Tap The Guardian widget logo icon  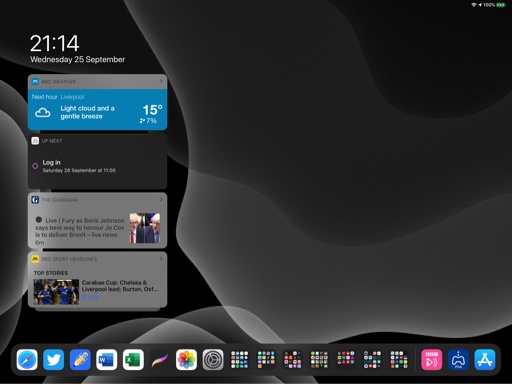[x=35, y=200]
